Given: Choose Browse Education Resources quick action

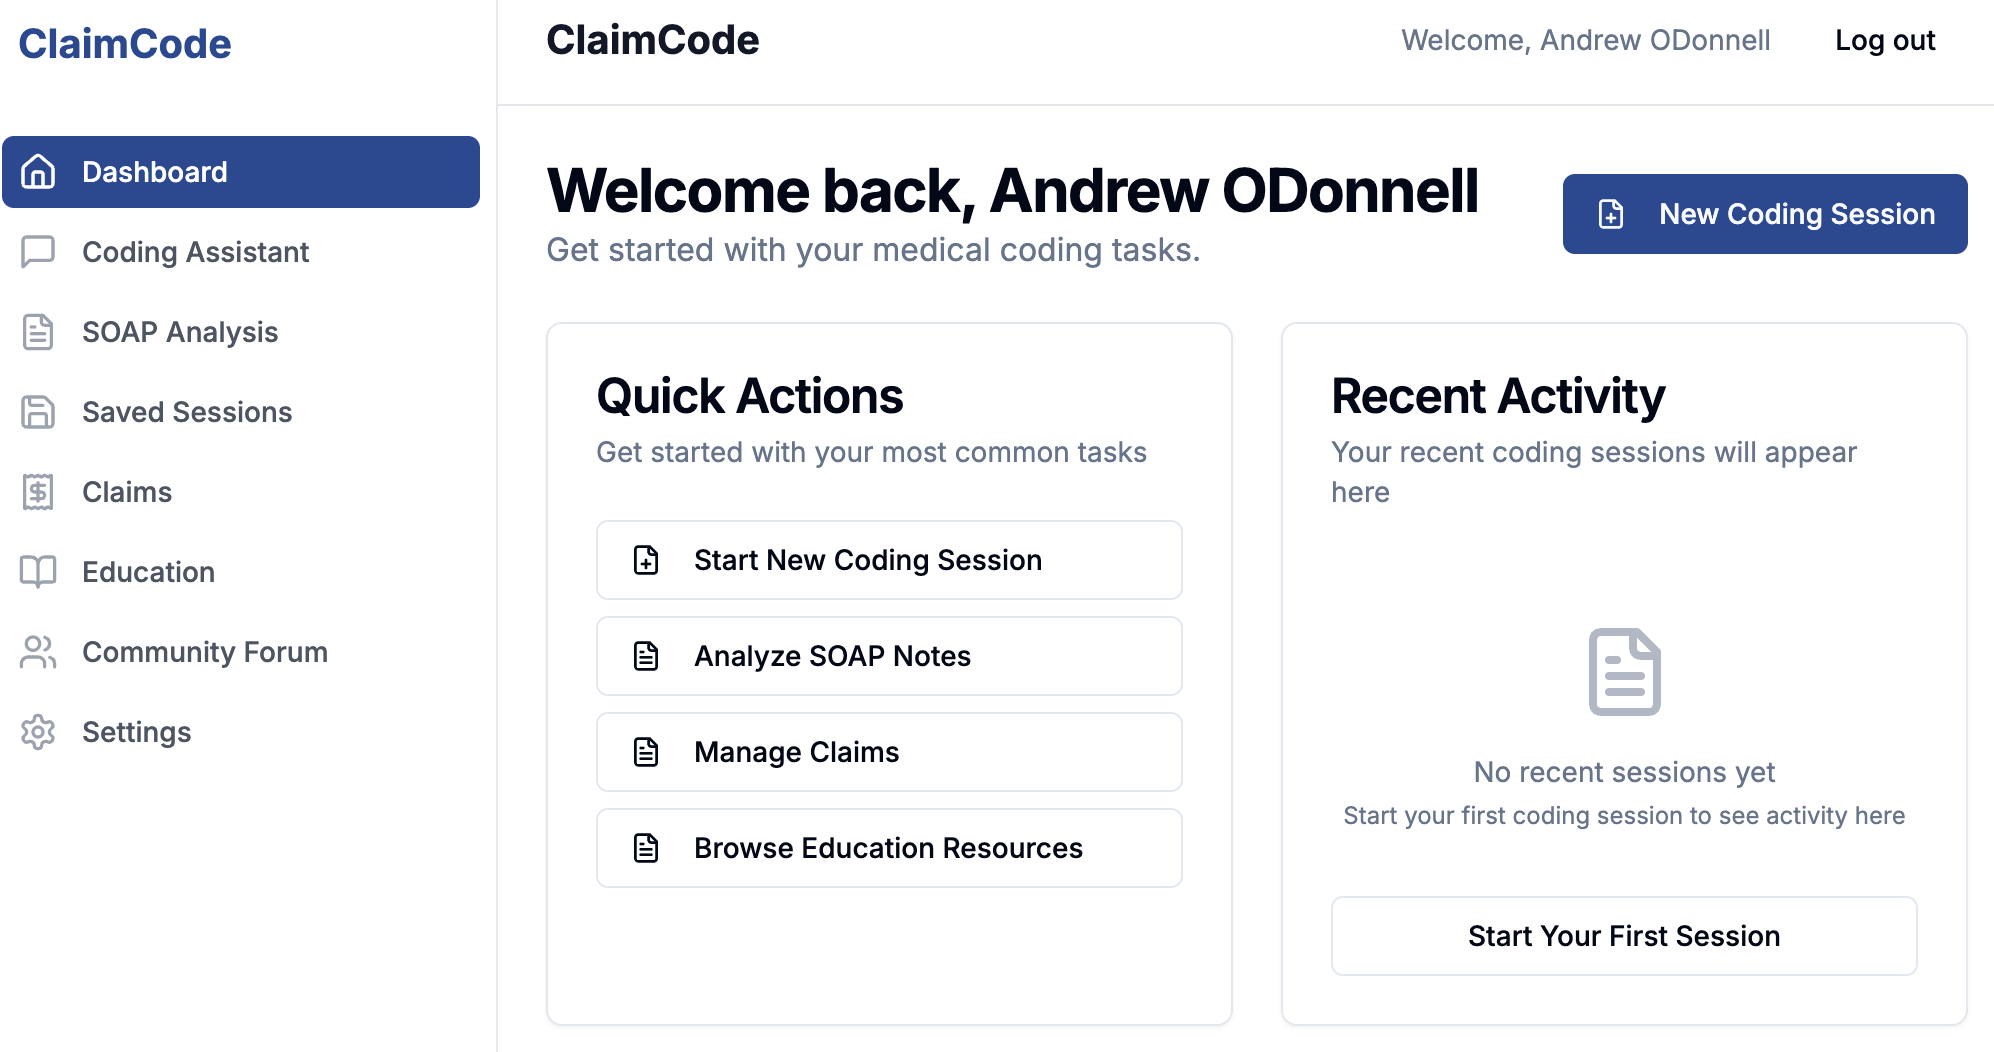Looking at the screenshot, I should 888,847.
